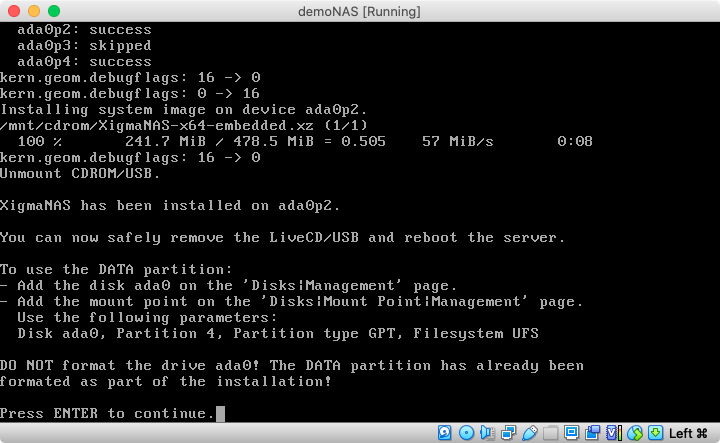
Task: Open the display settings status icon
Action: pyautogui.click(x=572, y=433)
